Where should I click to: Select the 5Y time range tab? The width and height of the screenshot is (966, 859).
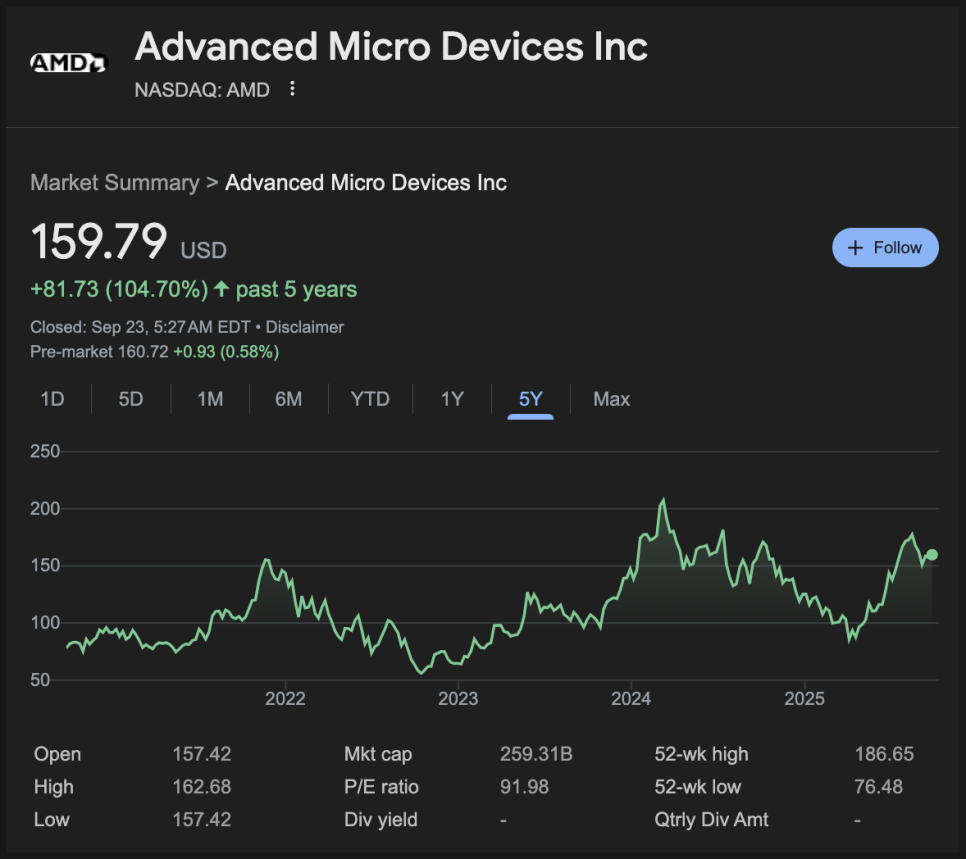[x=530, y=399]
